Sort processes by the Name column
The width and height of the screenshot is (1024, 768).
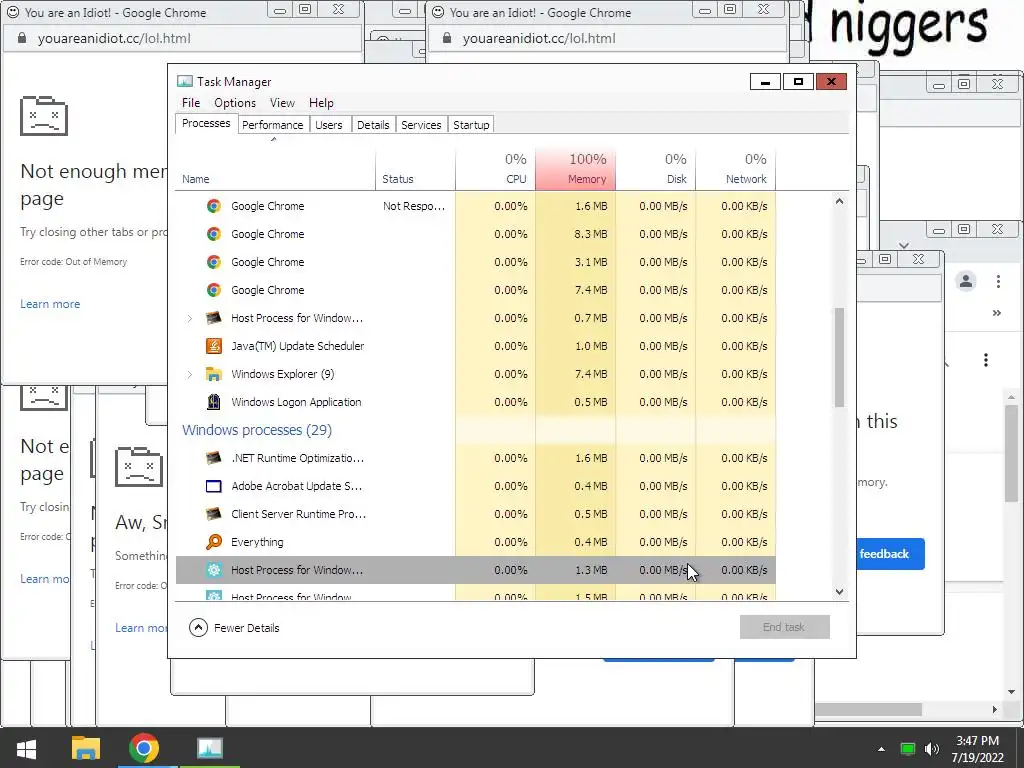point(275,170)
